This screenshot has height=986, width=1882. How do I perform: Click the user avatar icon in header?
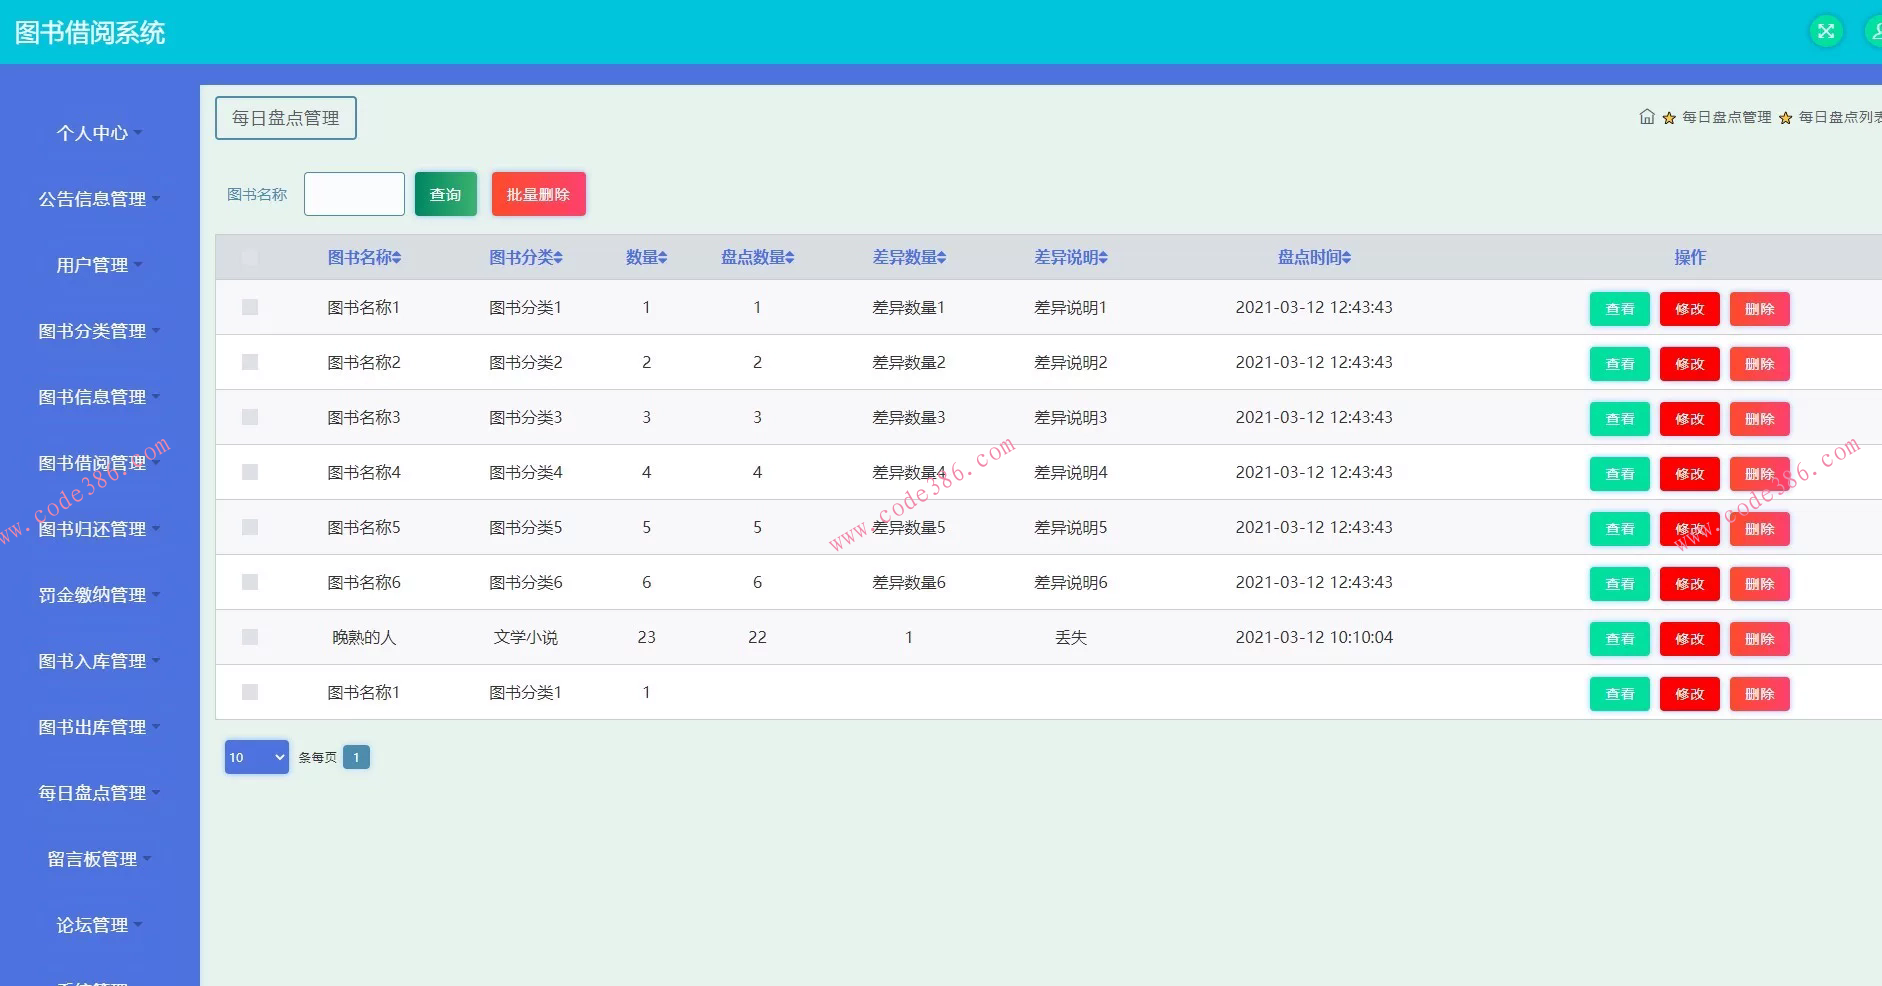(1873, 31)
